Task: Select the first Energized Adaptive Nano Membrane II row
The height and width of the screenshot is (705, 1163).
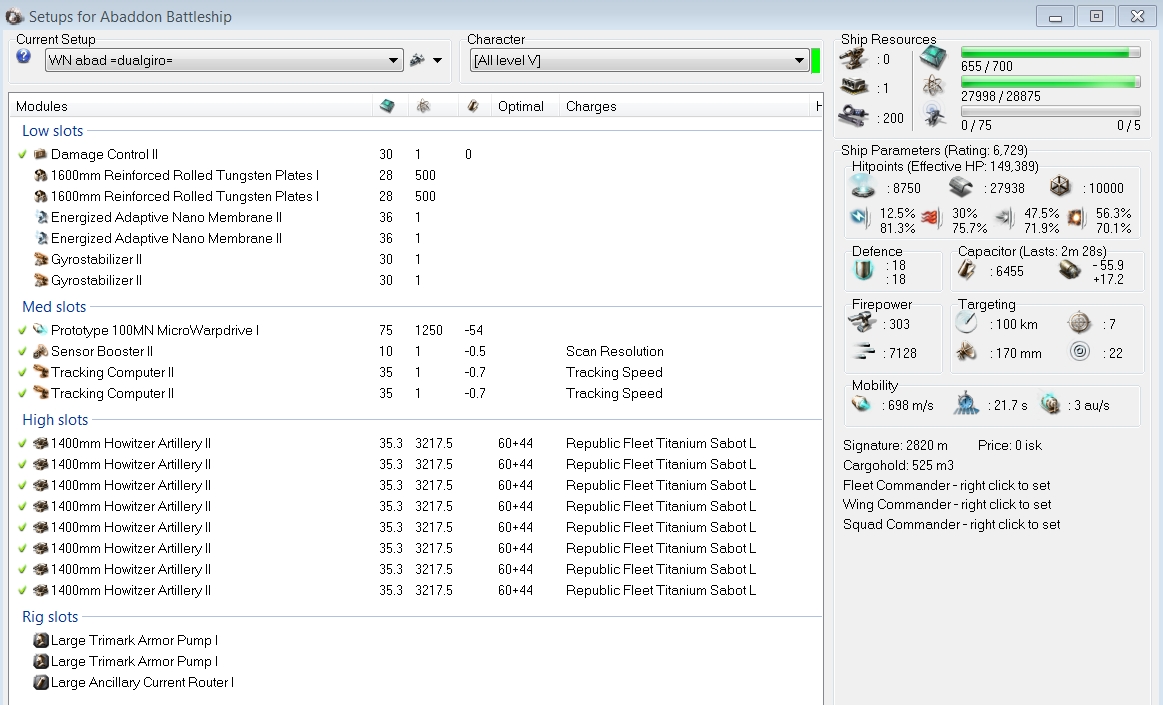Action: tap(415, 217)
